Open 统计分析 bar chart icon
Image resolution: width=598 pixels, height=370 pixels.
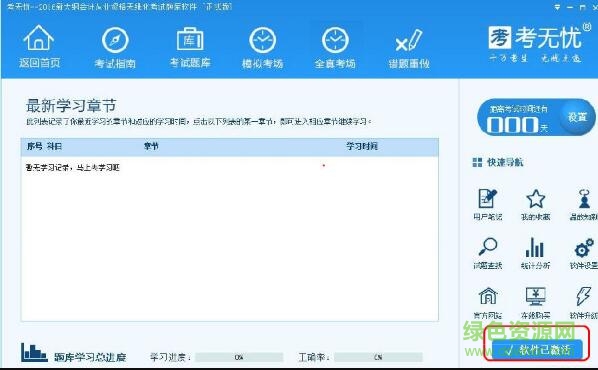(535, 247)
